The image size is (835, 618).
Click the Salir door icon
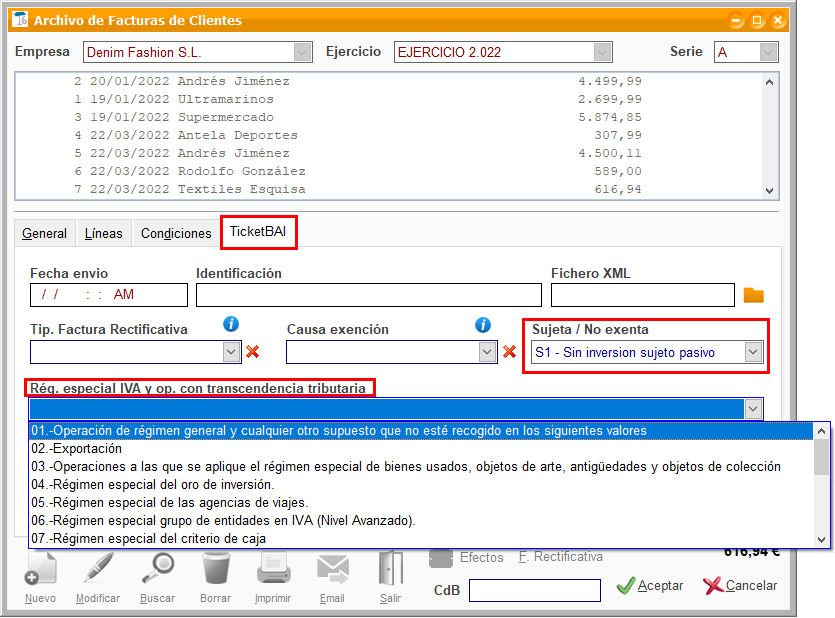390,572
